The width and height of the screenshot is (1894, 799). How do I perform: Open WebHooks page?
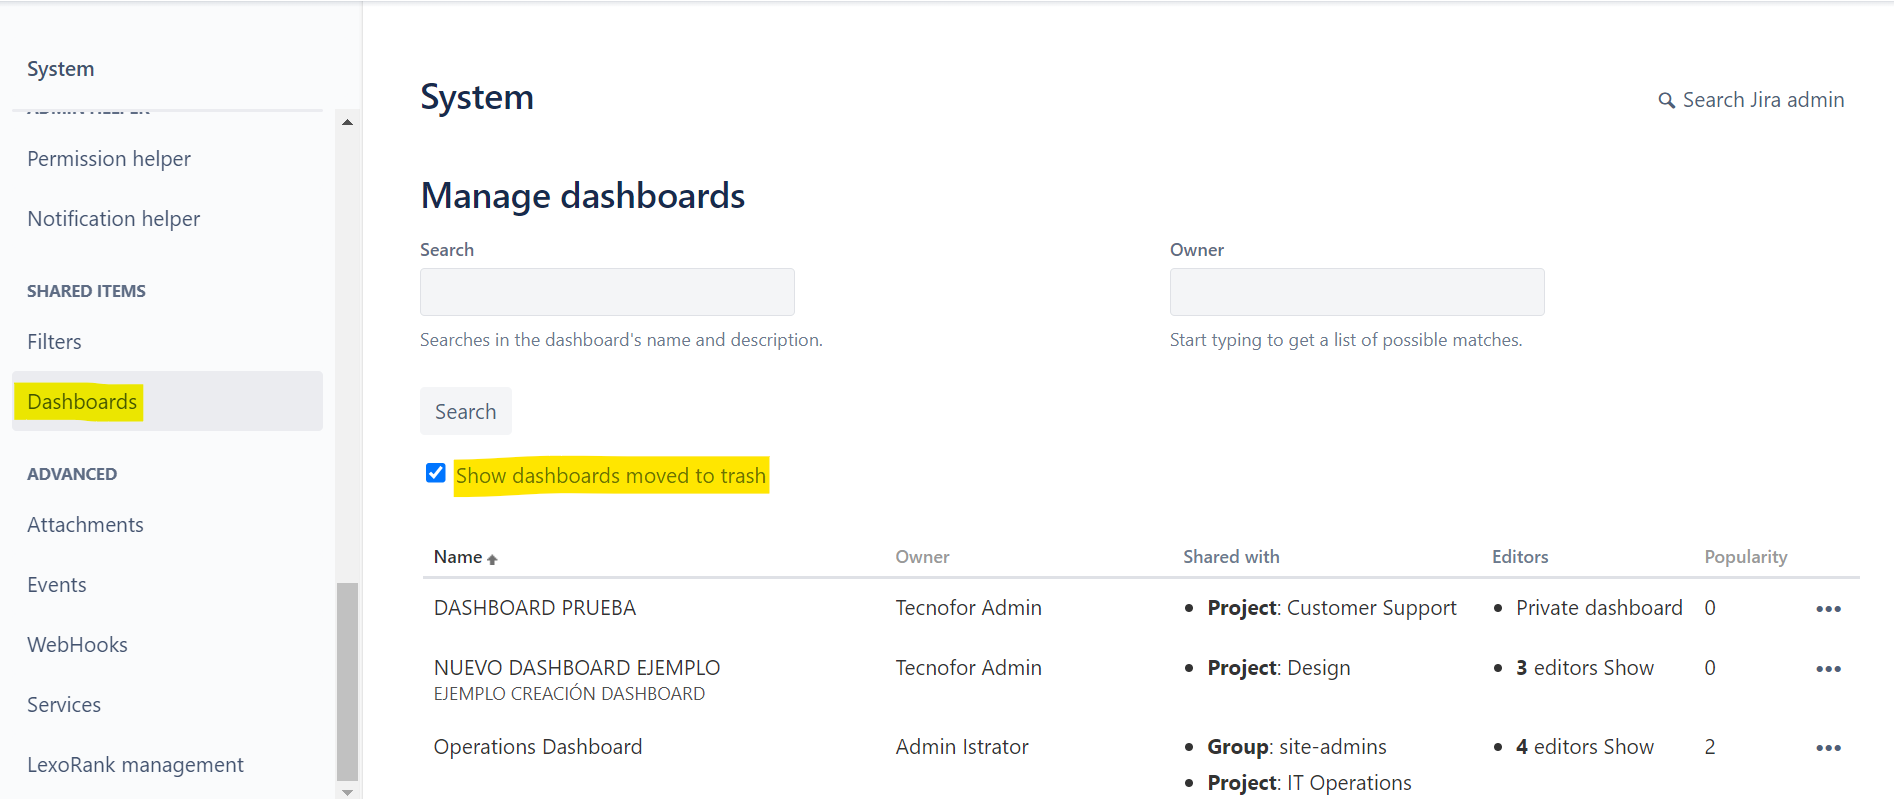point(77,645)
